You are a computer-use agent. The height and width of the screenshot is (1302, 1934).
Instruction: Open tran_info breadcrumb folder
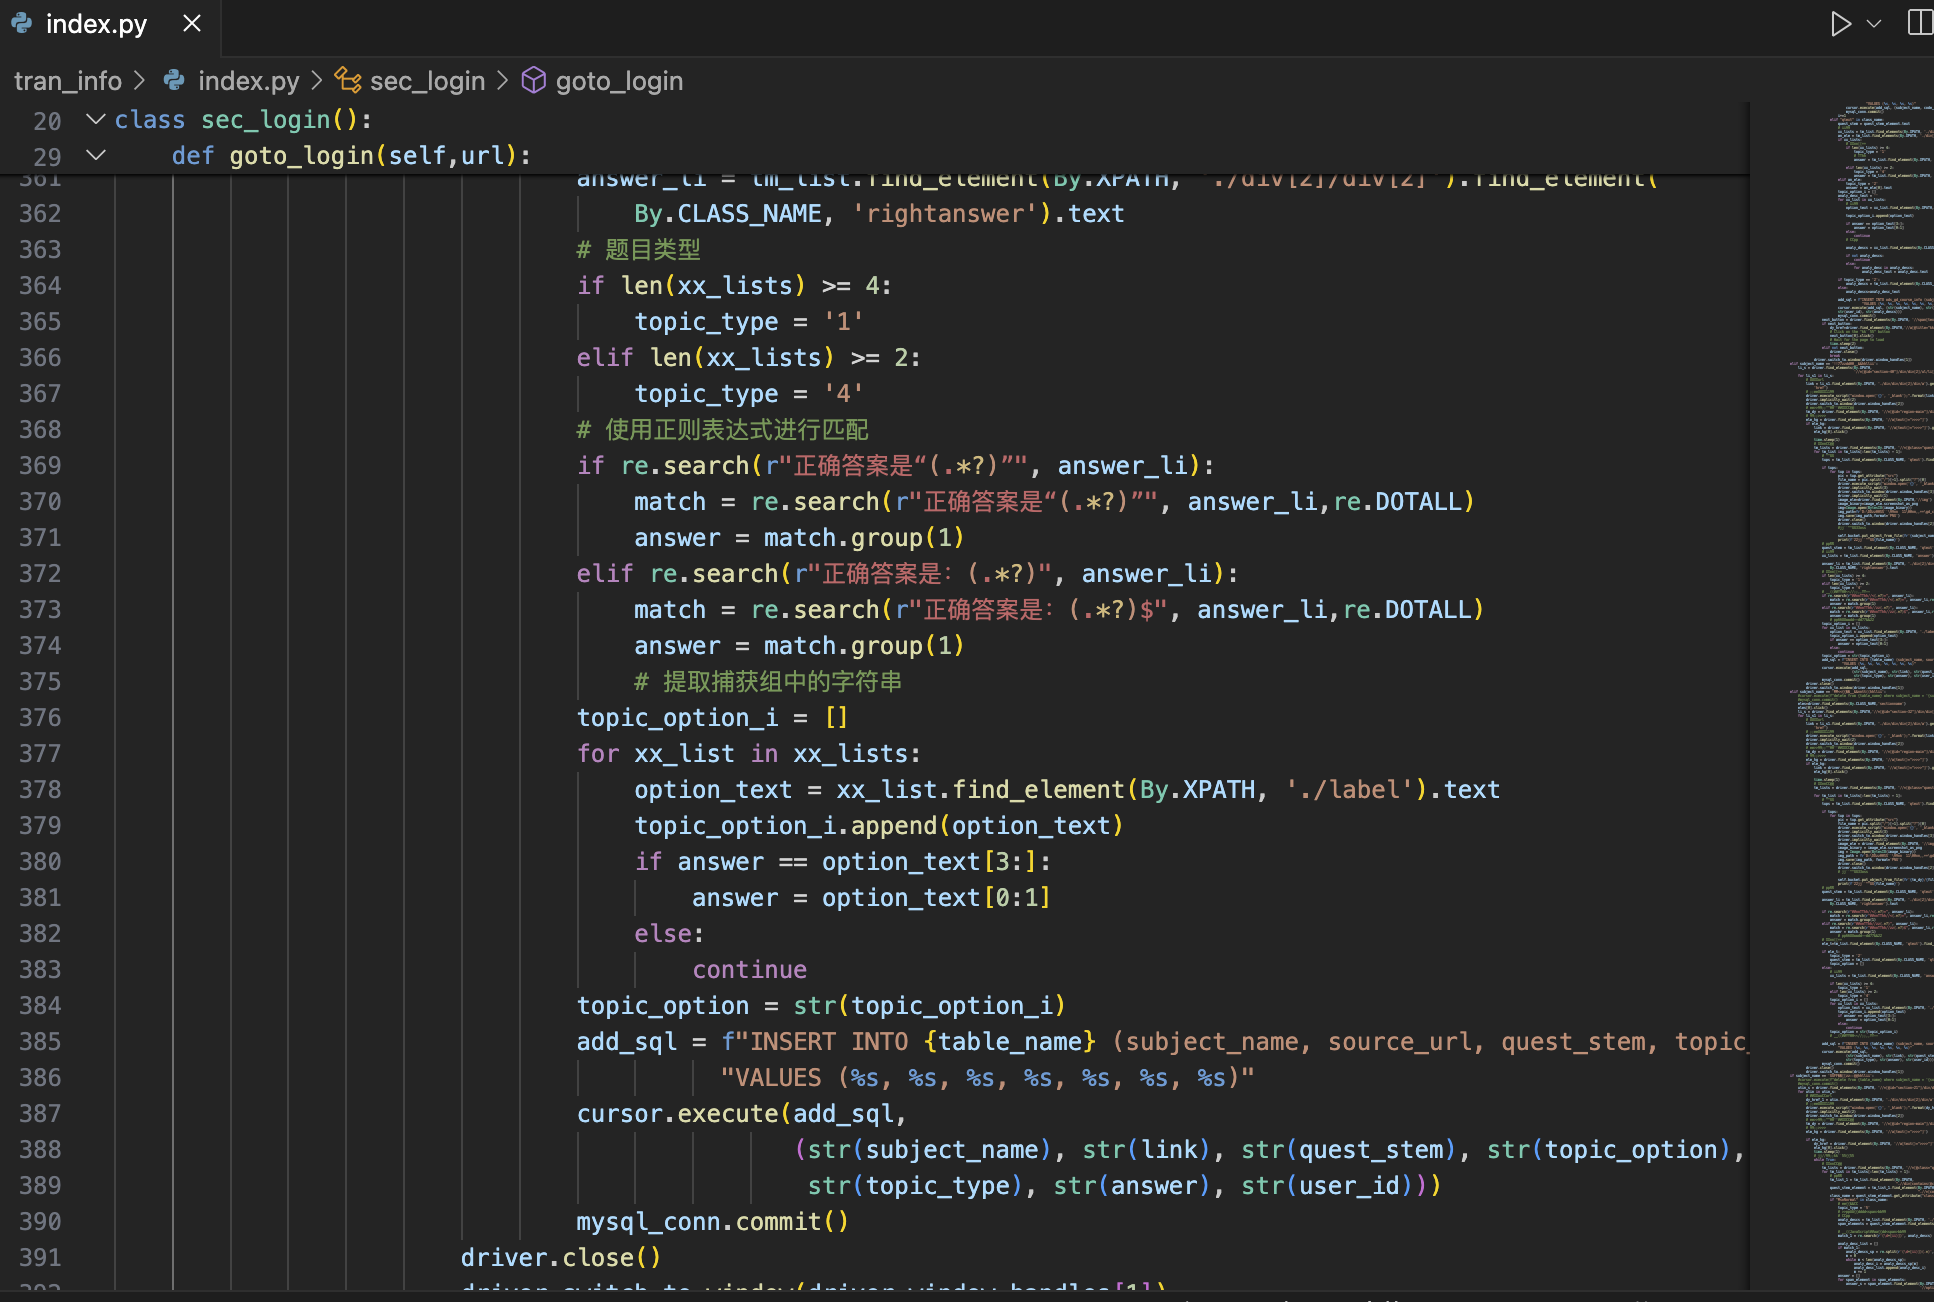pos(68,81)
